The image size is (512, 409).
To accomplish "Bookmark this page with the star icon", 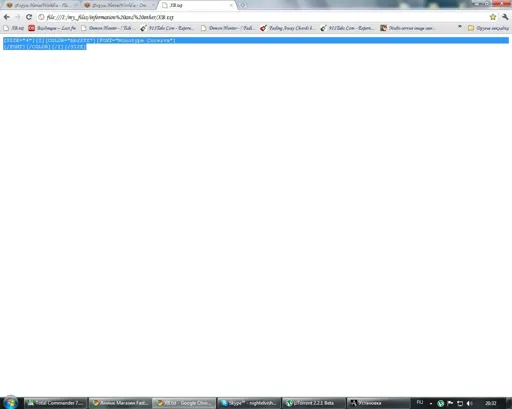I will [x=493, y=17].
